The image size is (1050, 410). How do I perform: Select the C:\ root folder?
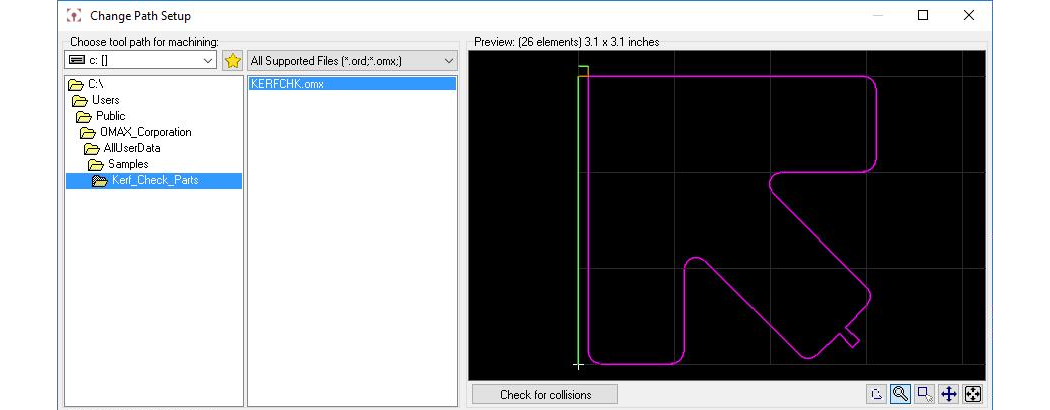click(95, 84)
